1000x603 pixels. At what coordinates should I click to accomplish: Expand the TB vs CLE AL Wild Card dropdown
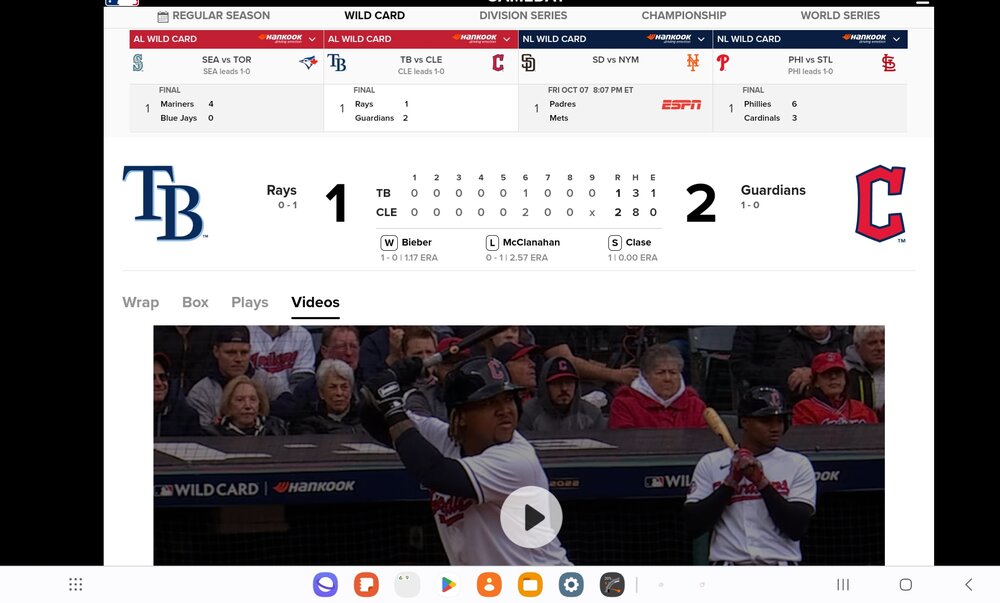coord(506,39)
